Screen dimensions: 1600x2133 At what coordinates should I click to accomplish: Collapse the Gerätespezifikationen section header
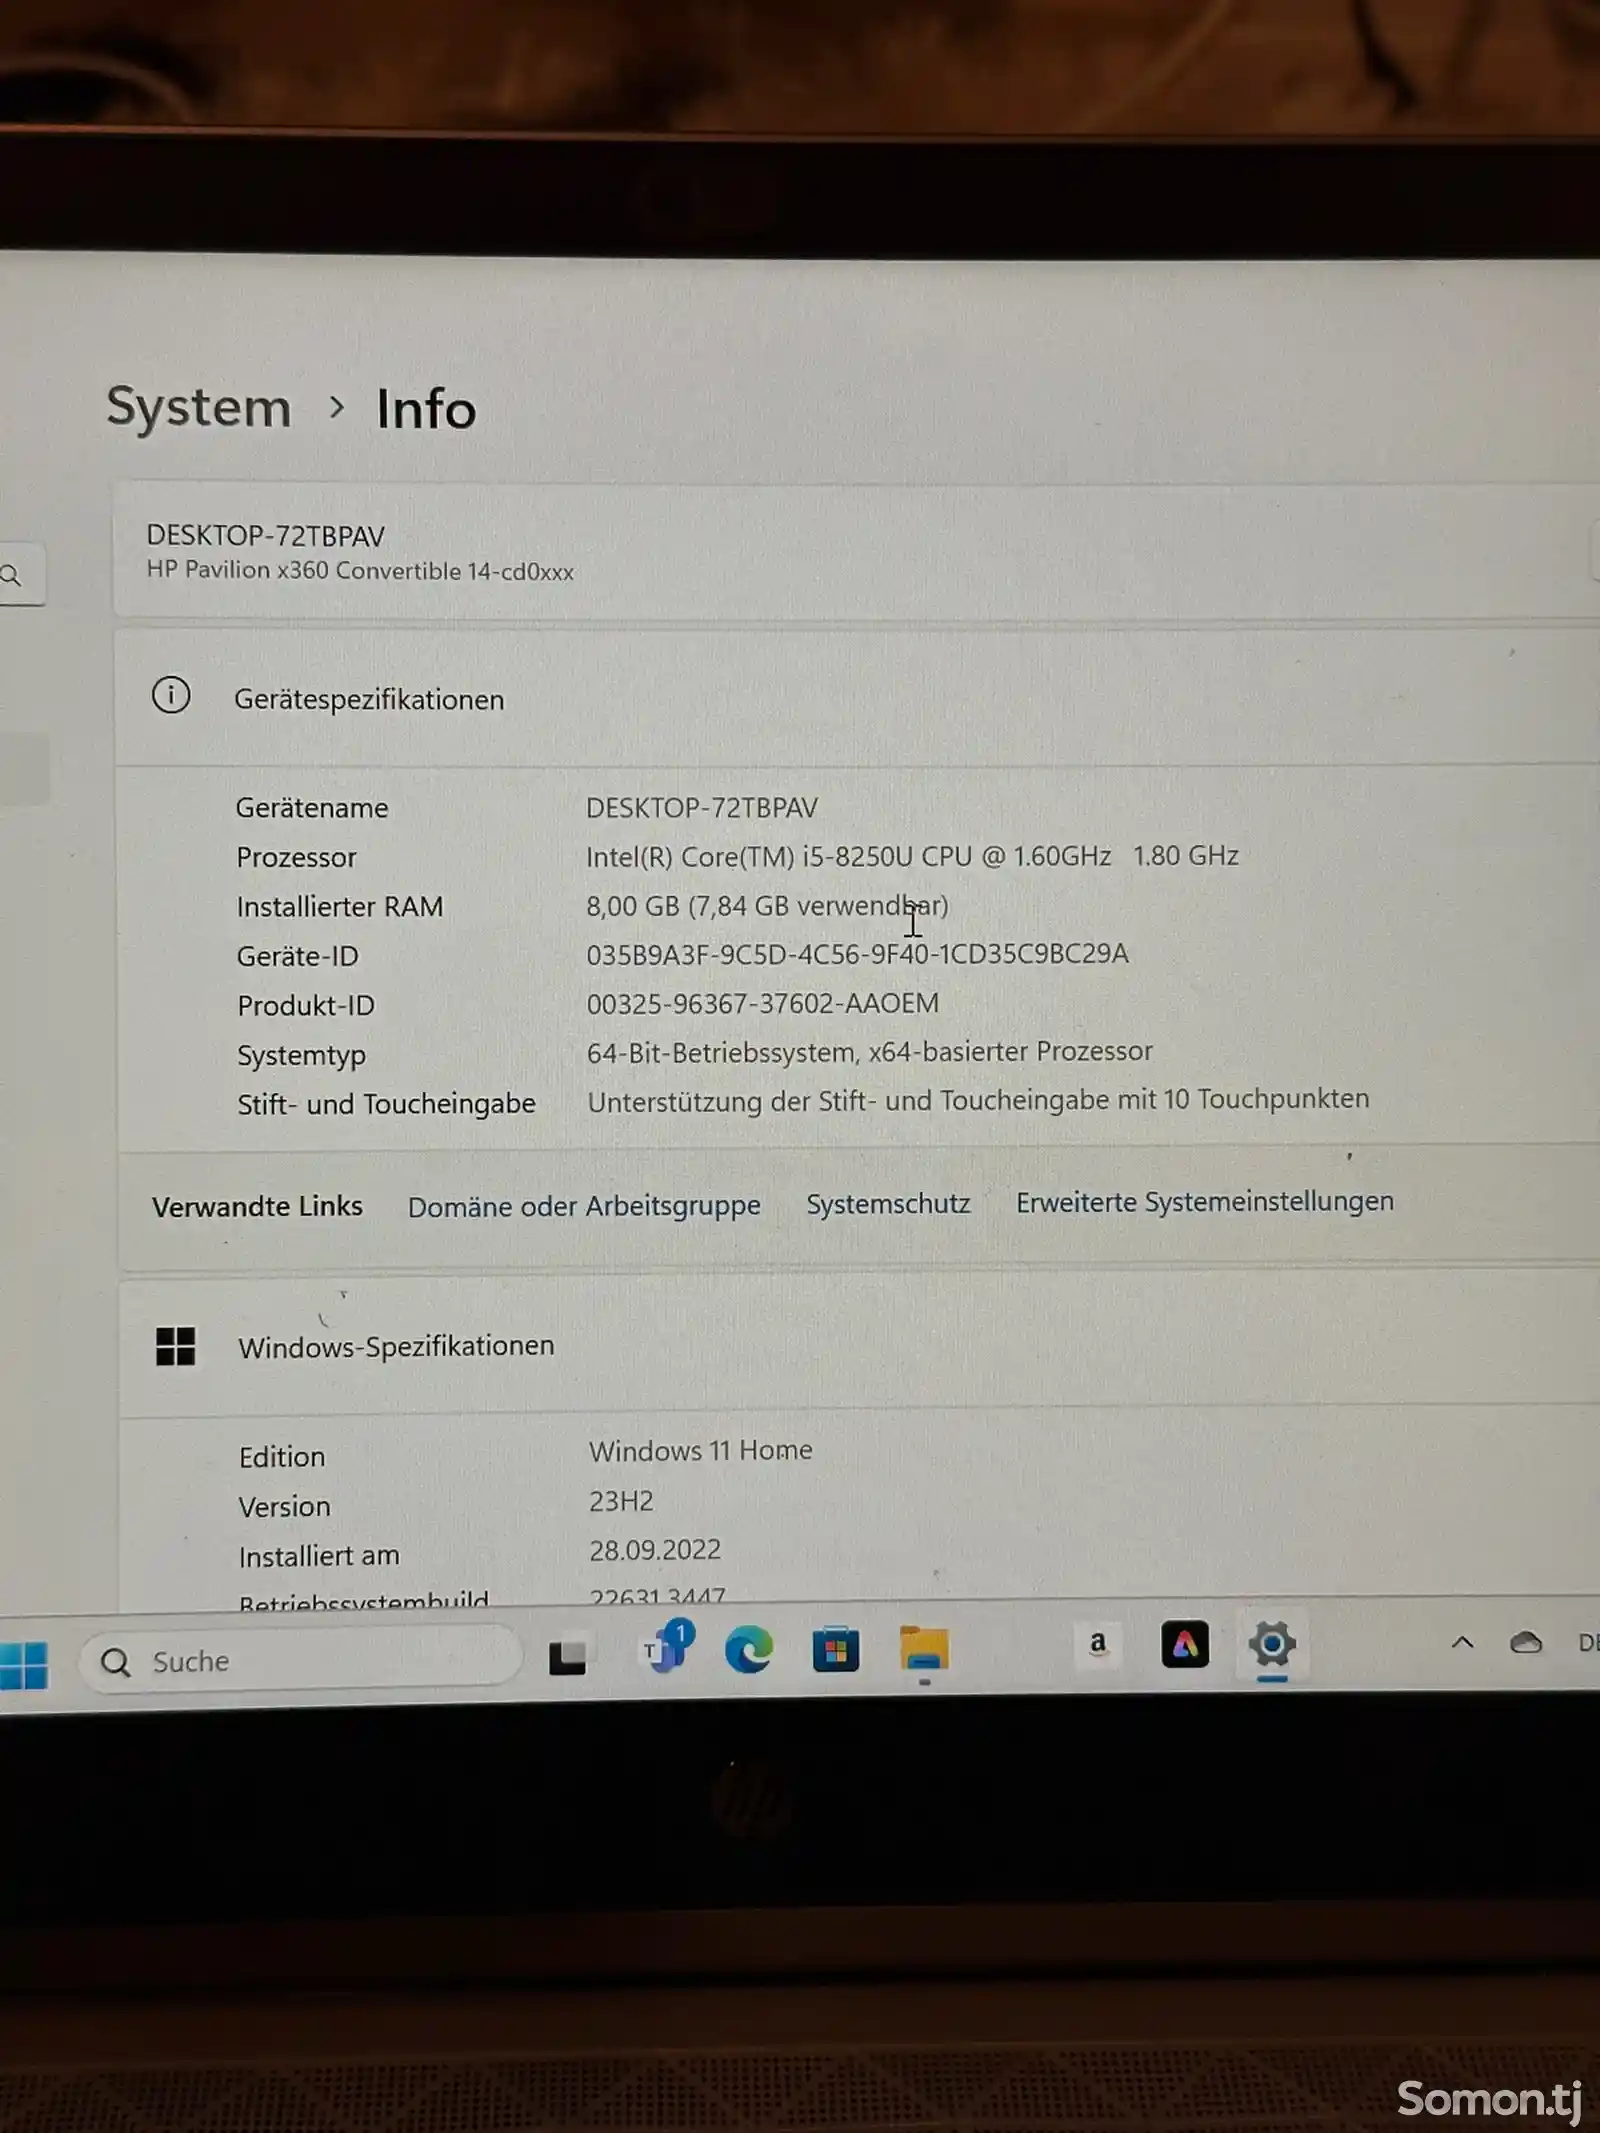point(858,697)
